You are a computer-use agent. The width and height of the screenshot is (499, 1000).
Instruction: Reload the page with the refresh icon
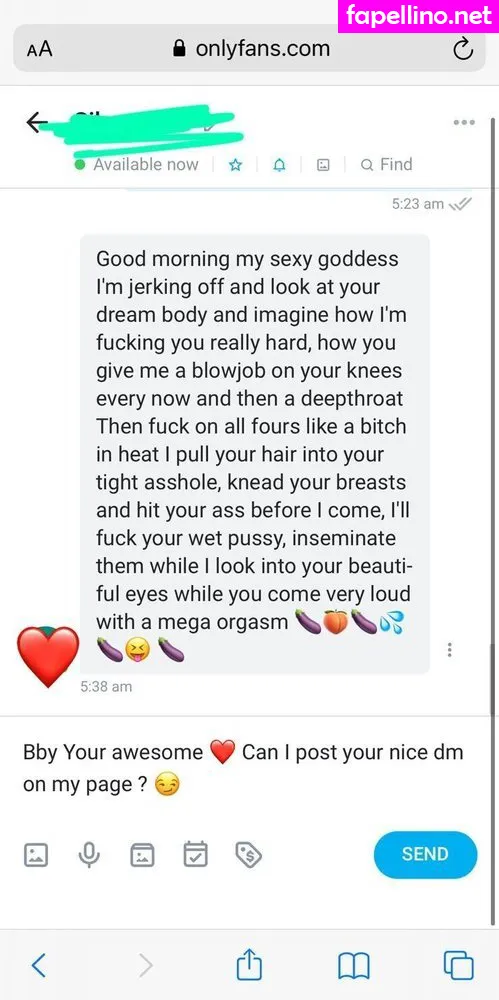pyautogui.click(x=463, y=48)
